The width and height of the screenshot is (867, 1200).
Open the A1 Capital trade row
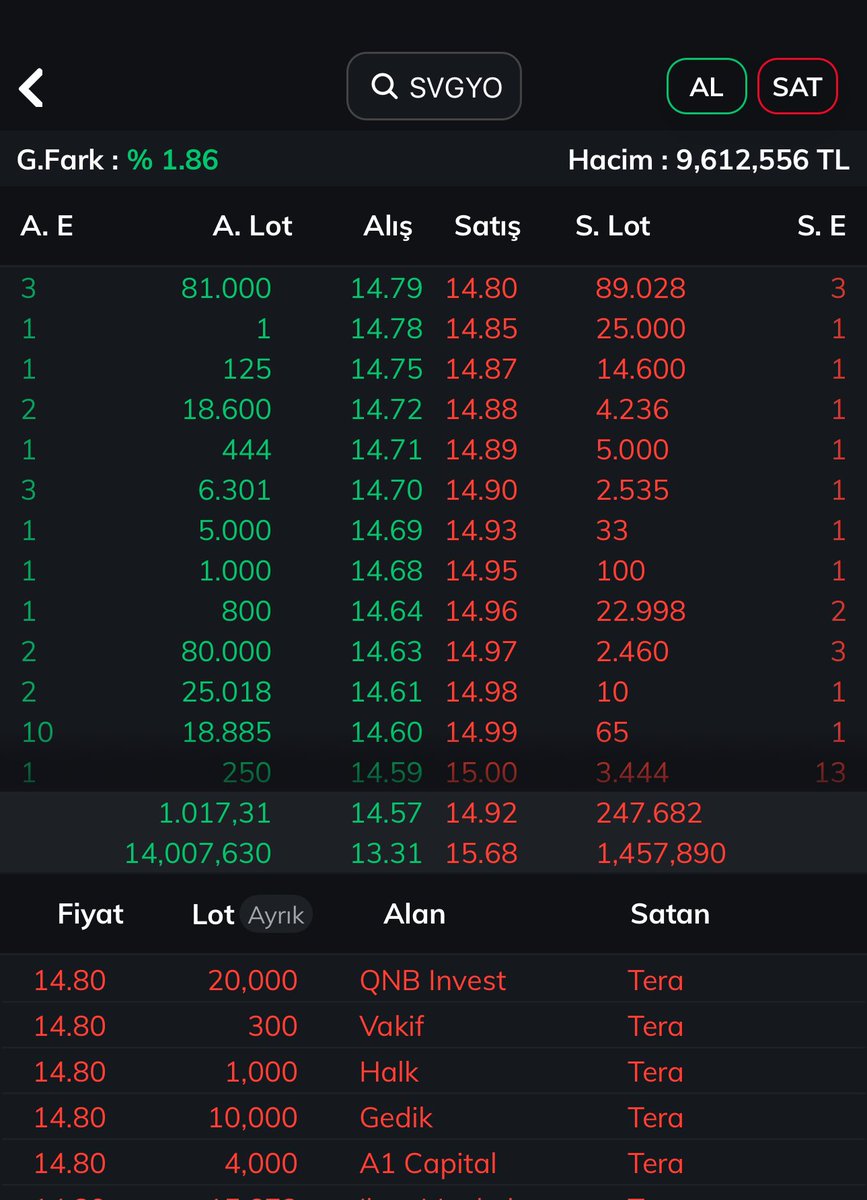[x=433, y=1164]
